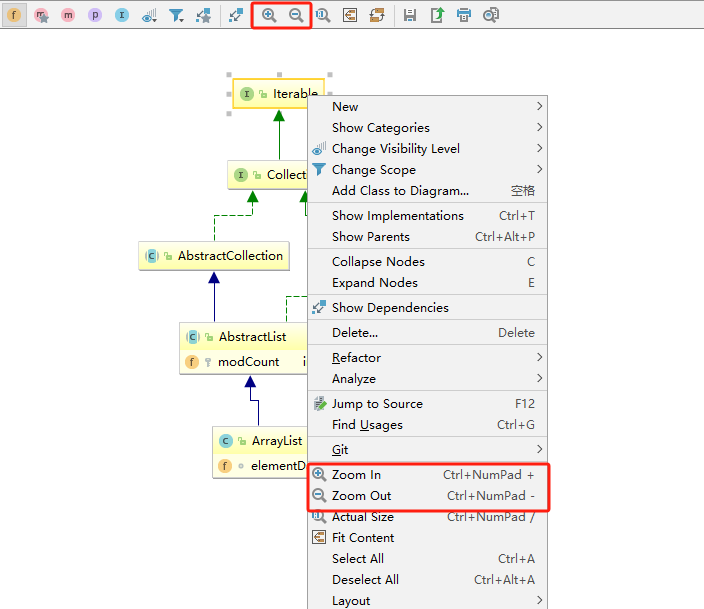Click the Save Diagram floppy icon

click(x=409, y=15)
